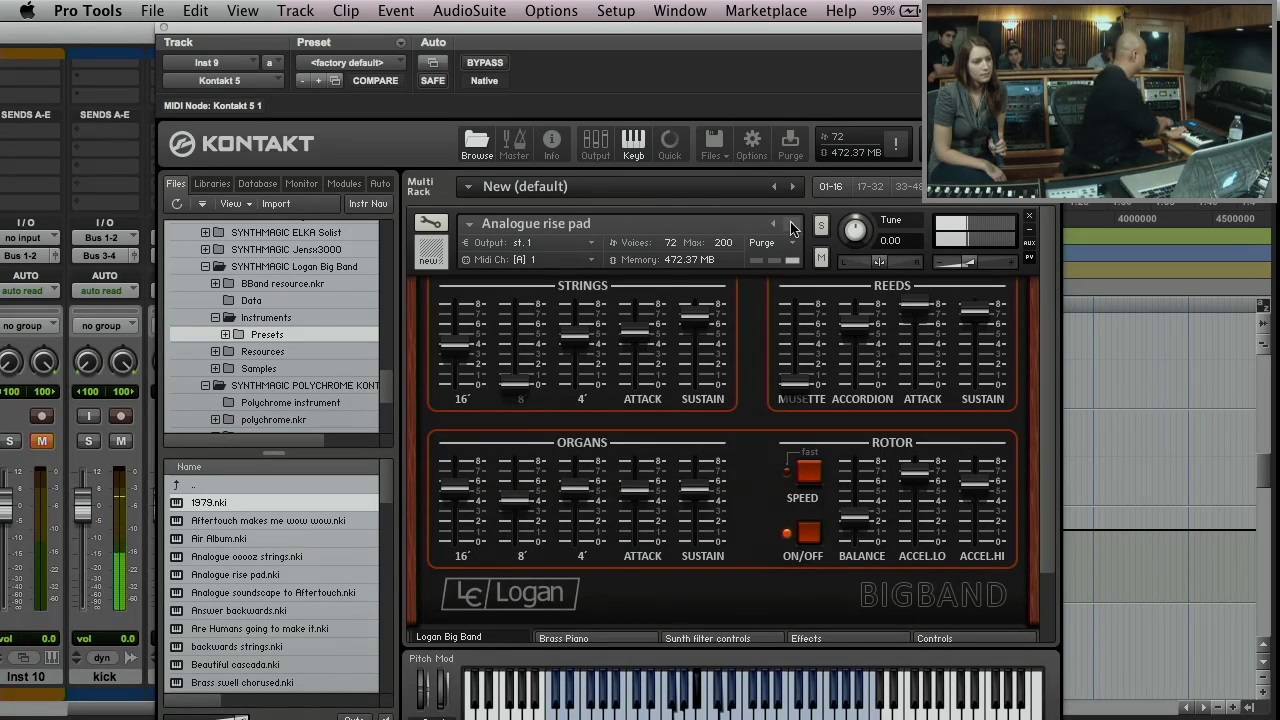This screenshot has height=720, width=1280.
Task: Open the New (default) multi dropdown
Action: coord(468,186)
